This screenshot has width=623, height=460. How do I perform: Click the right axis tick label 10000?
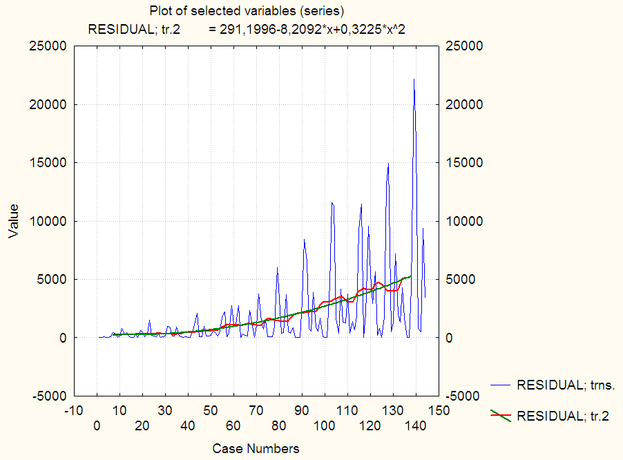click(464, 221)
